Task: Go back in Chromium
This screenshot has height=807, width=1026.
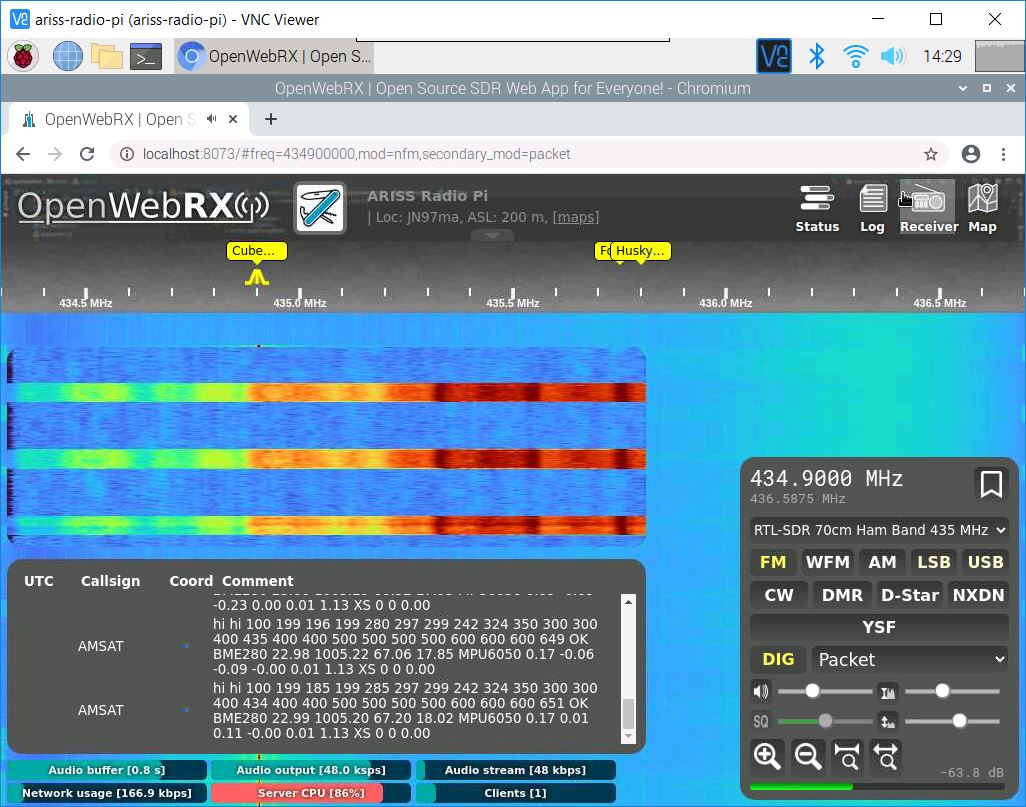Action: (x=23, y=154)
